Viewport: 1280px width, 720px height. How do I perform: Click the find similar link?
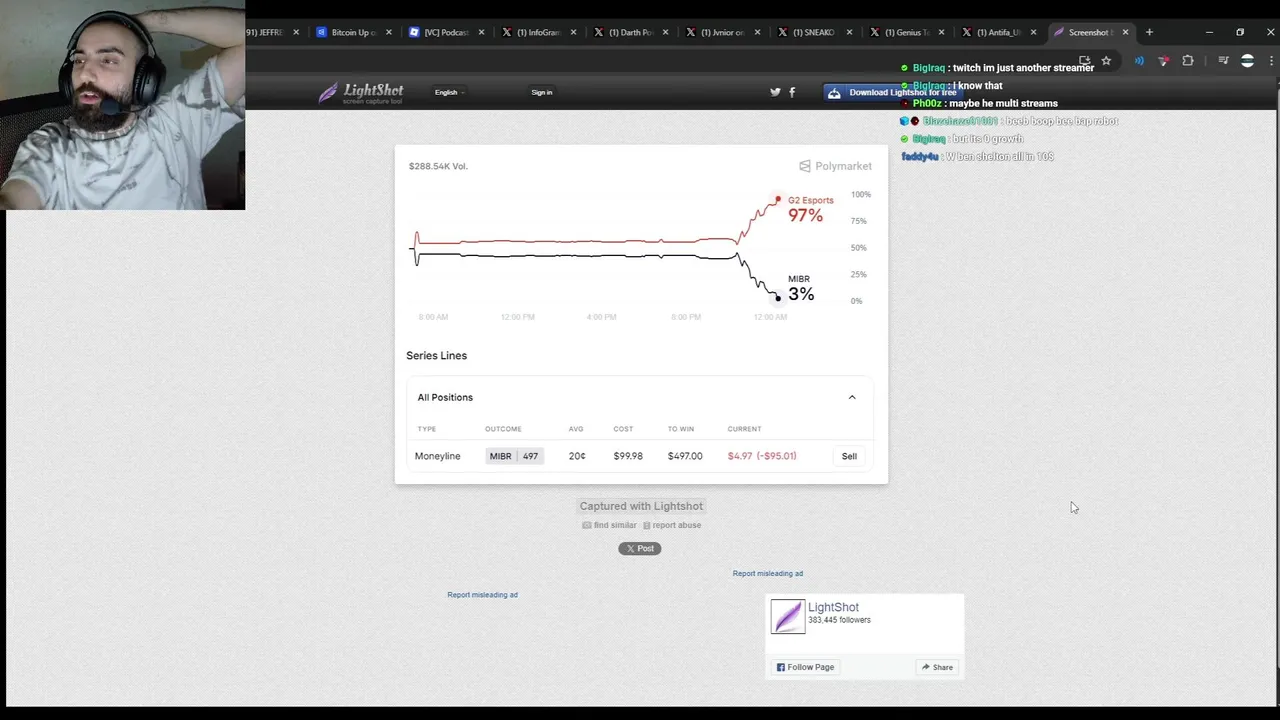coord(610,525)
